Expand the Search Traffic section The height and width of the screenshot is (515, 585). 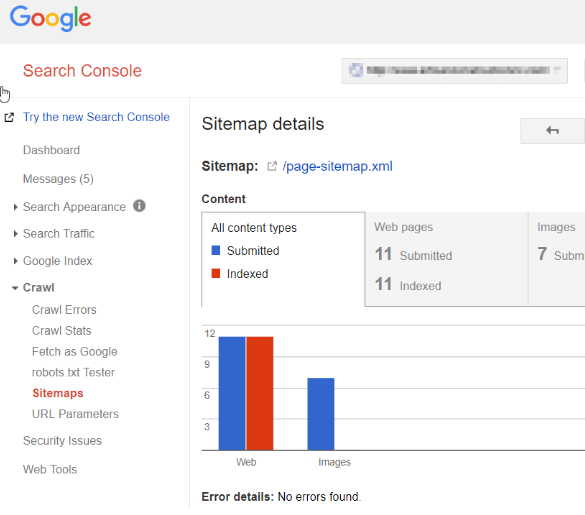[15, 234]
